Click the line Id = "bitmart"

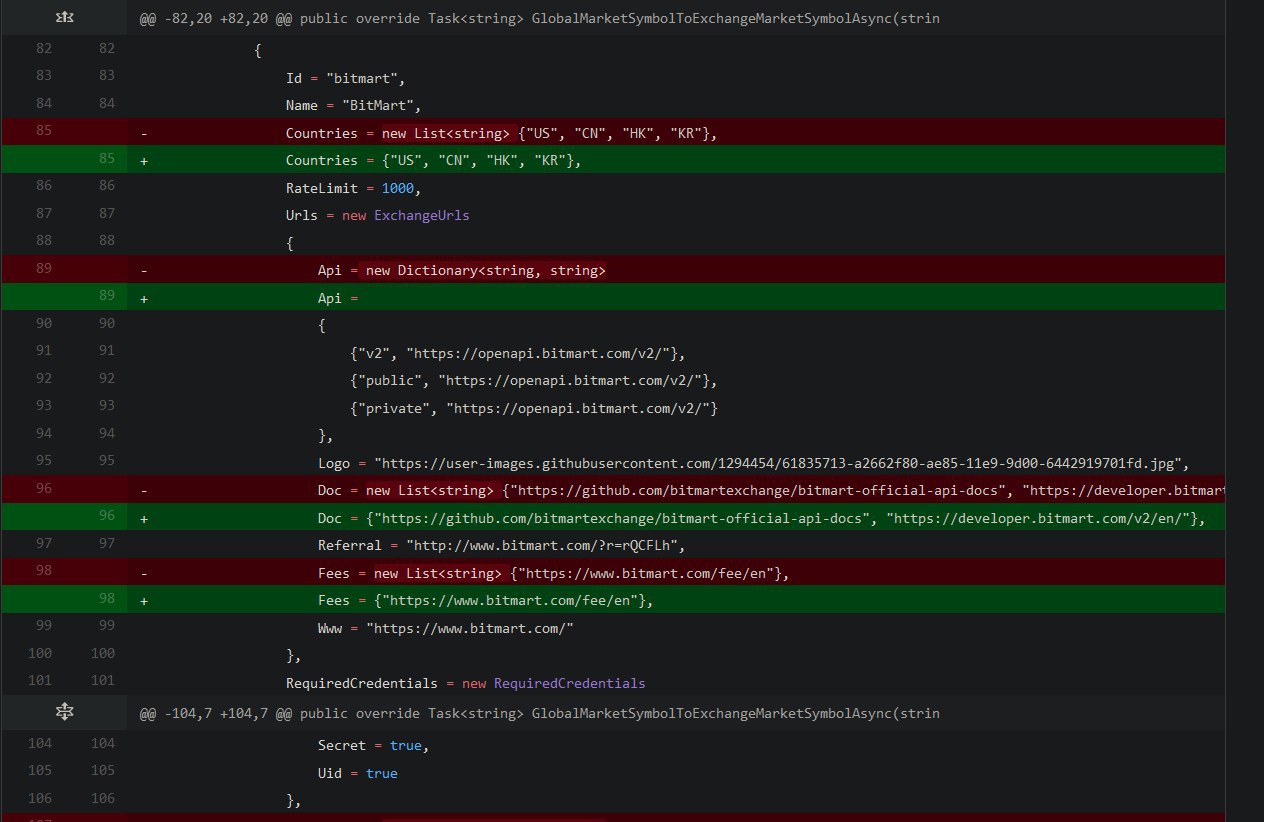tap(346, 78)
